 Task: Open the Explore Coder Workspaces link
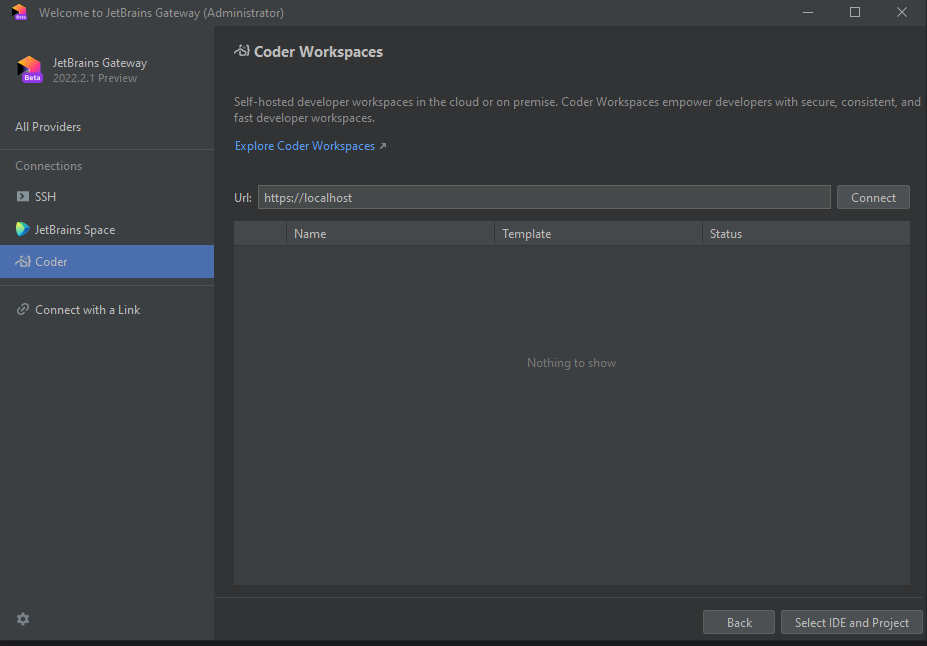click(x=304, y=146)
